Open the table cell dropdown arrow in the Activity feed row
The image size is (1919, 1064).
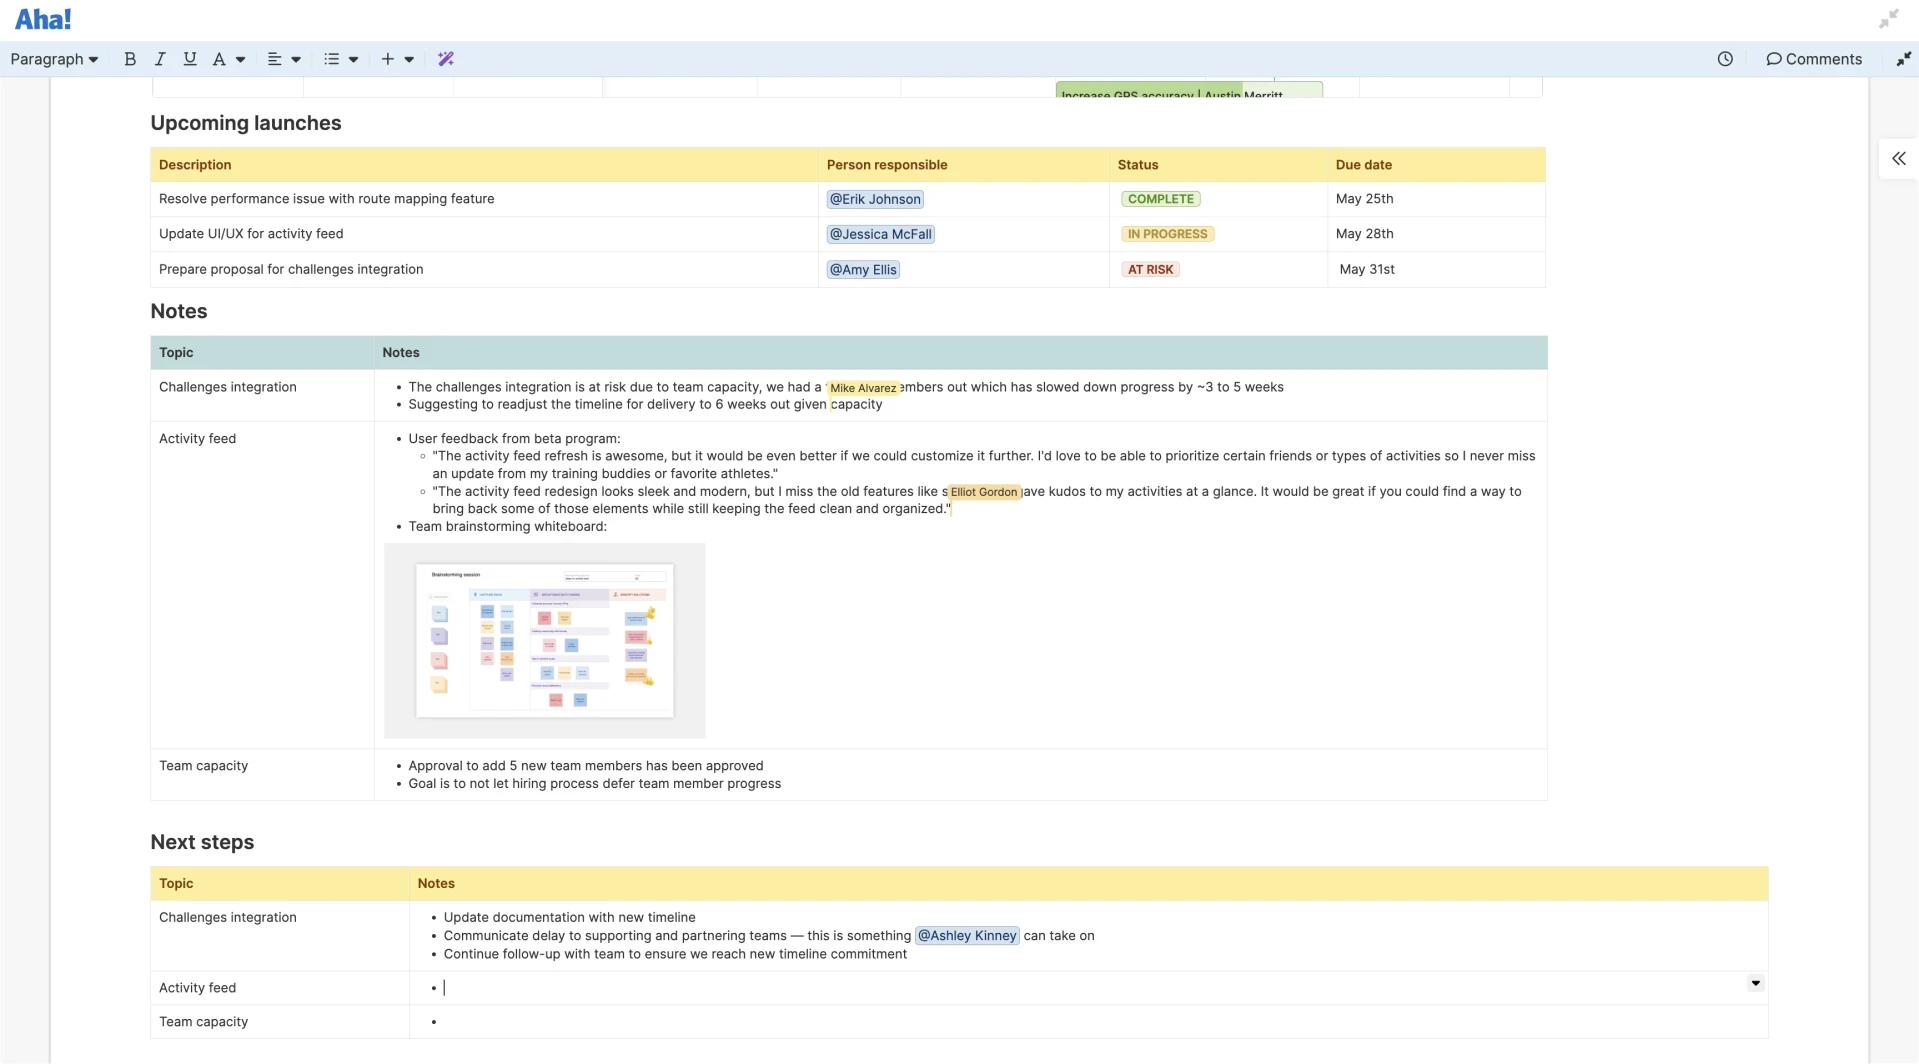[1755, 983]
